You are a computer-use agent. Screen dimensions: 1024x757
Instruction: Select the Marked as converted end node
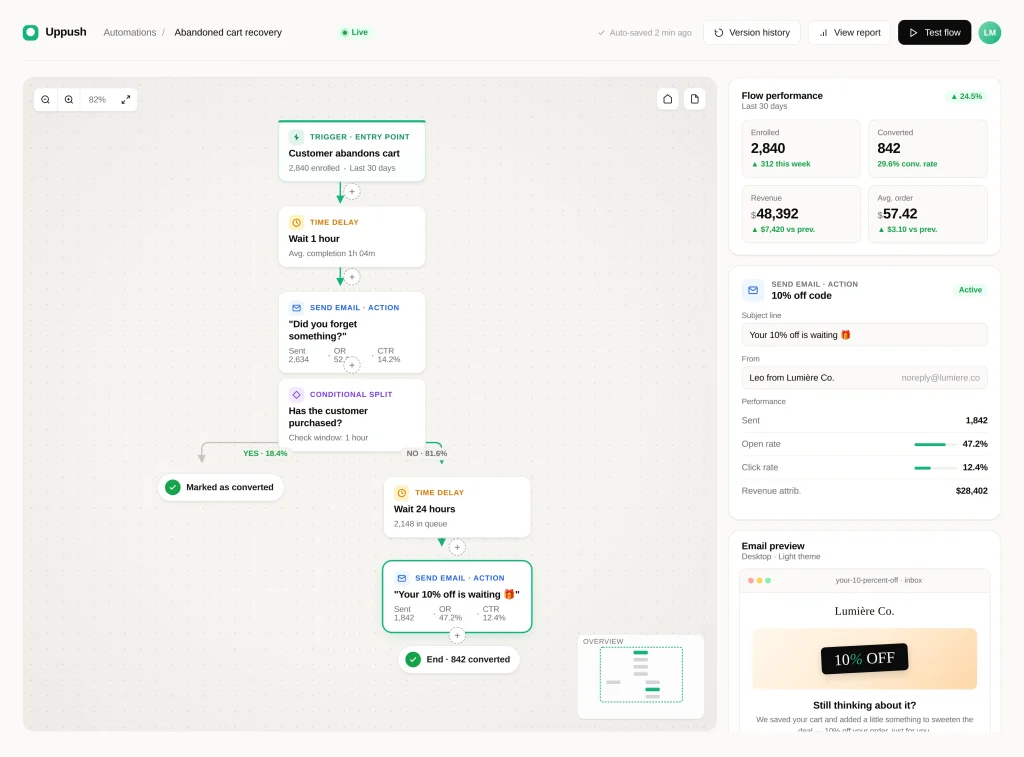(221, 487)
